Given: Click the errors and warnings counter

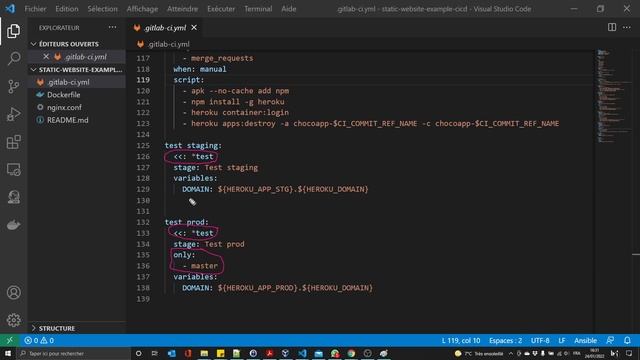Looking at the screenshot, I should click(39, 340).
